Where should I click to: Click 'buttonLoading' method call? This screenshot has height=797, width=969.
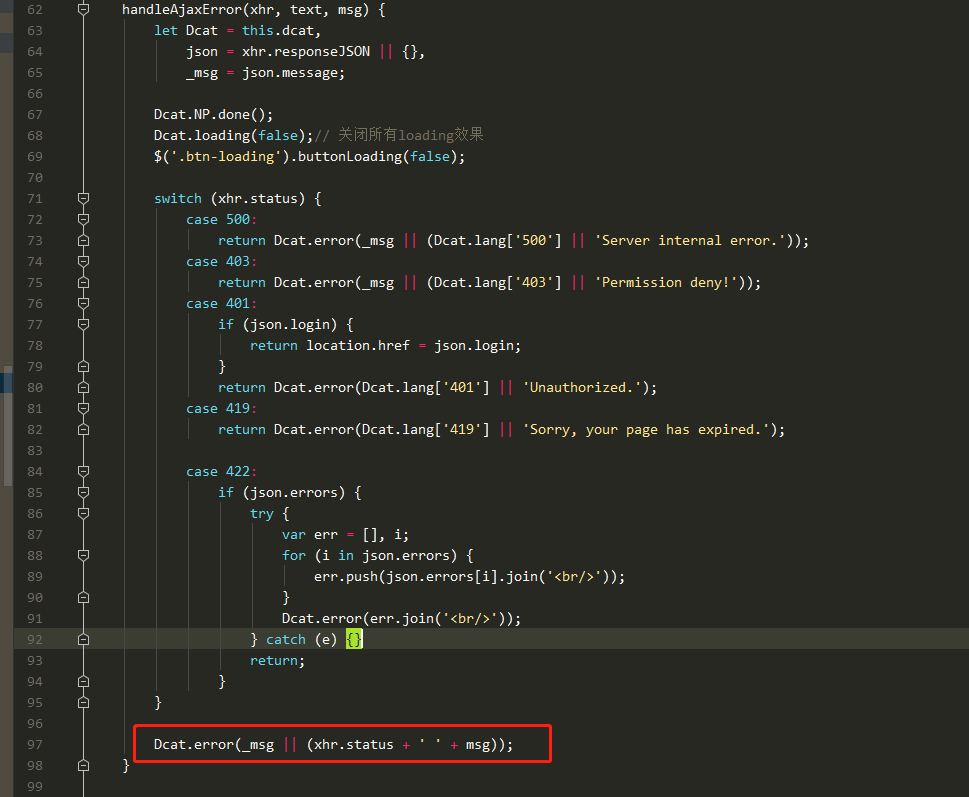[x=350, y=157]
